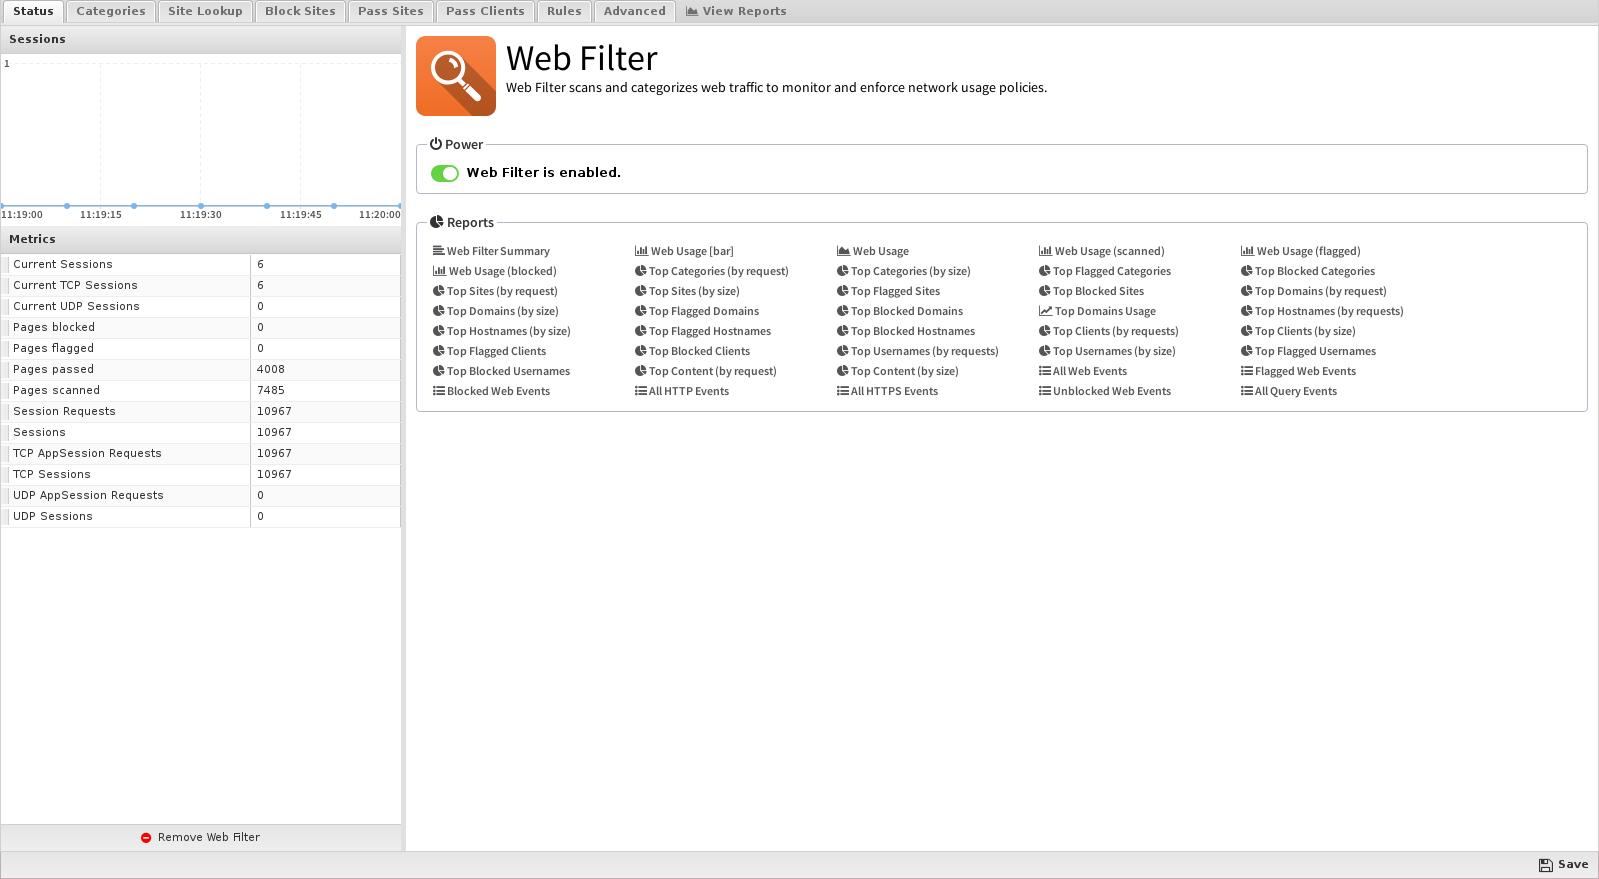The width and height of the screenshot is (1599, 879).
Task: Click pie icon of Top Sites (by request)
Action: tap(438, 291)
